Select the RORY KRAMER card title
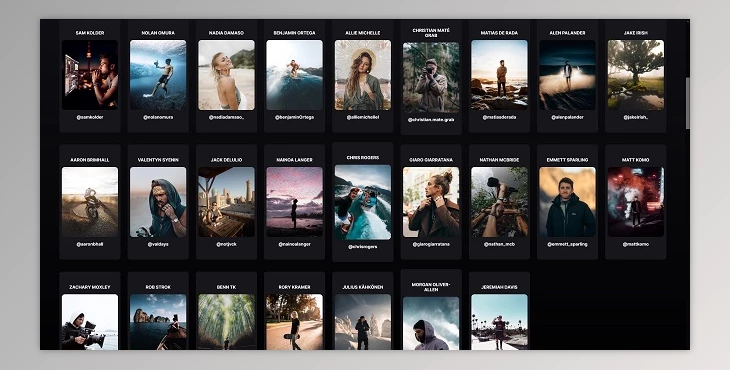The image size is (730, 370). click(x=294, y=287)
